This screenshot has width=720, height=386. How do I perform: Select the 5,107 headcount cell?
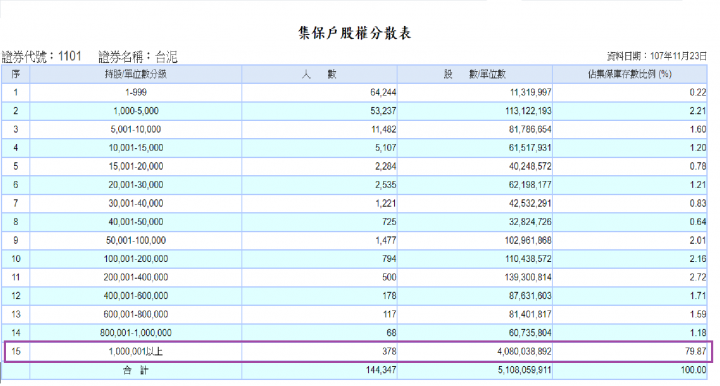(x=319, y=148)
